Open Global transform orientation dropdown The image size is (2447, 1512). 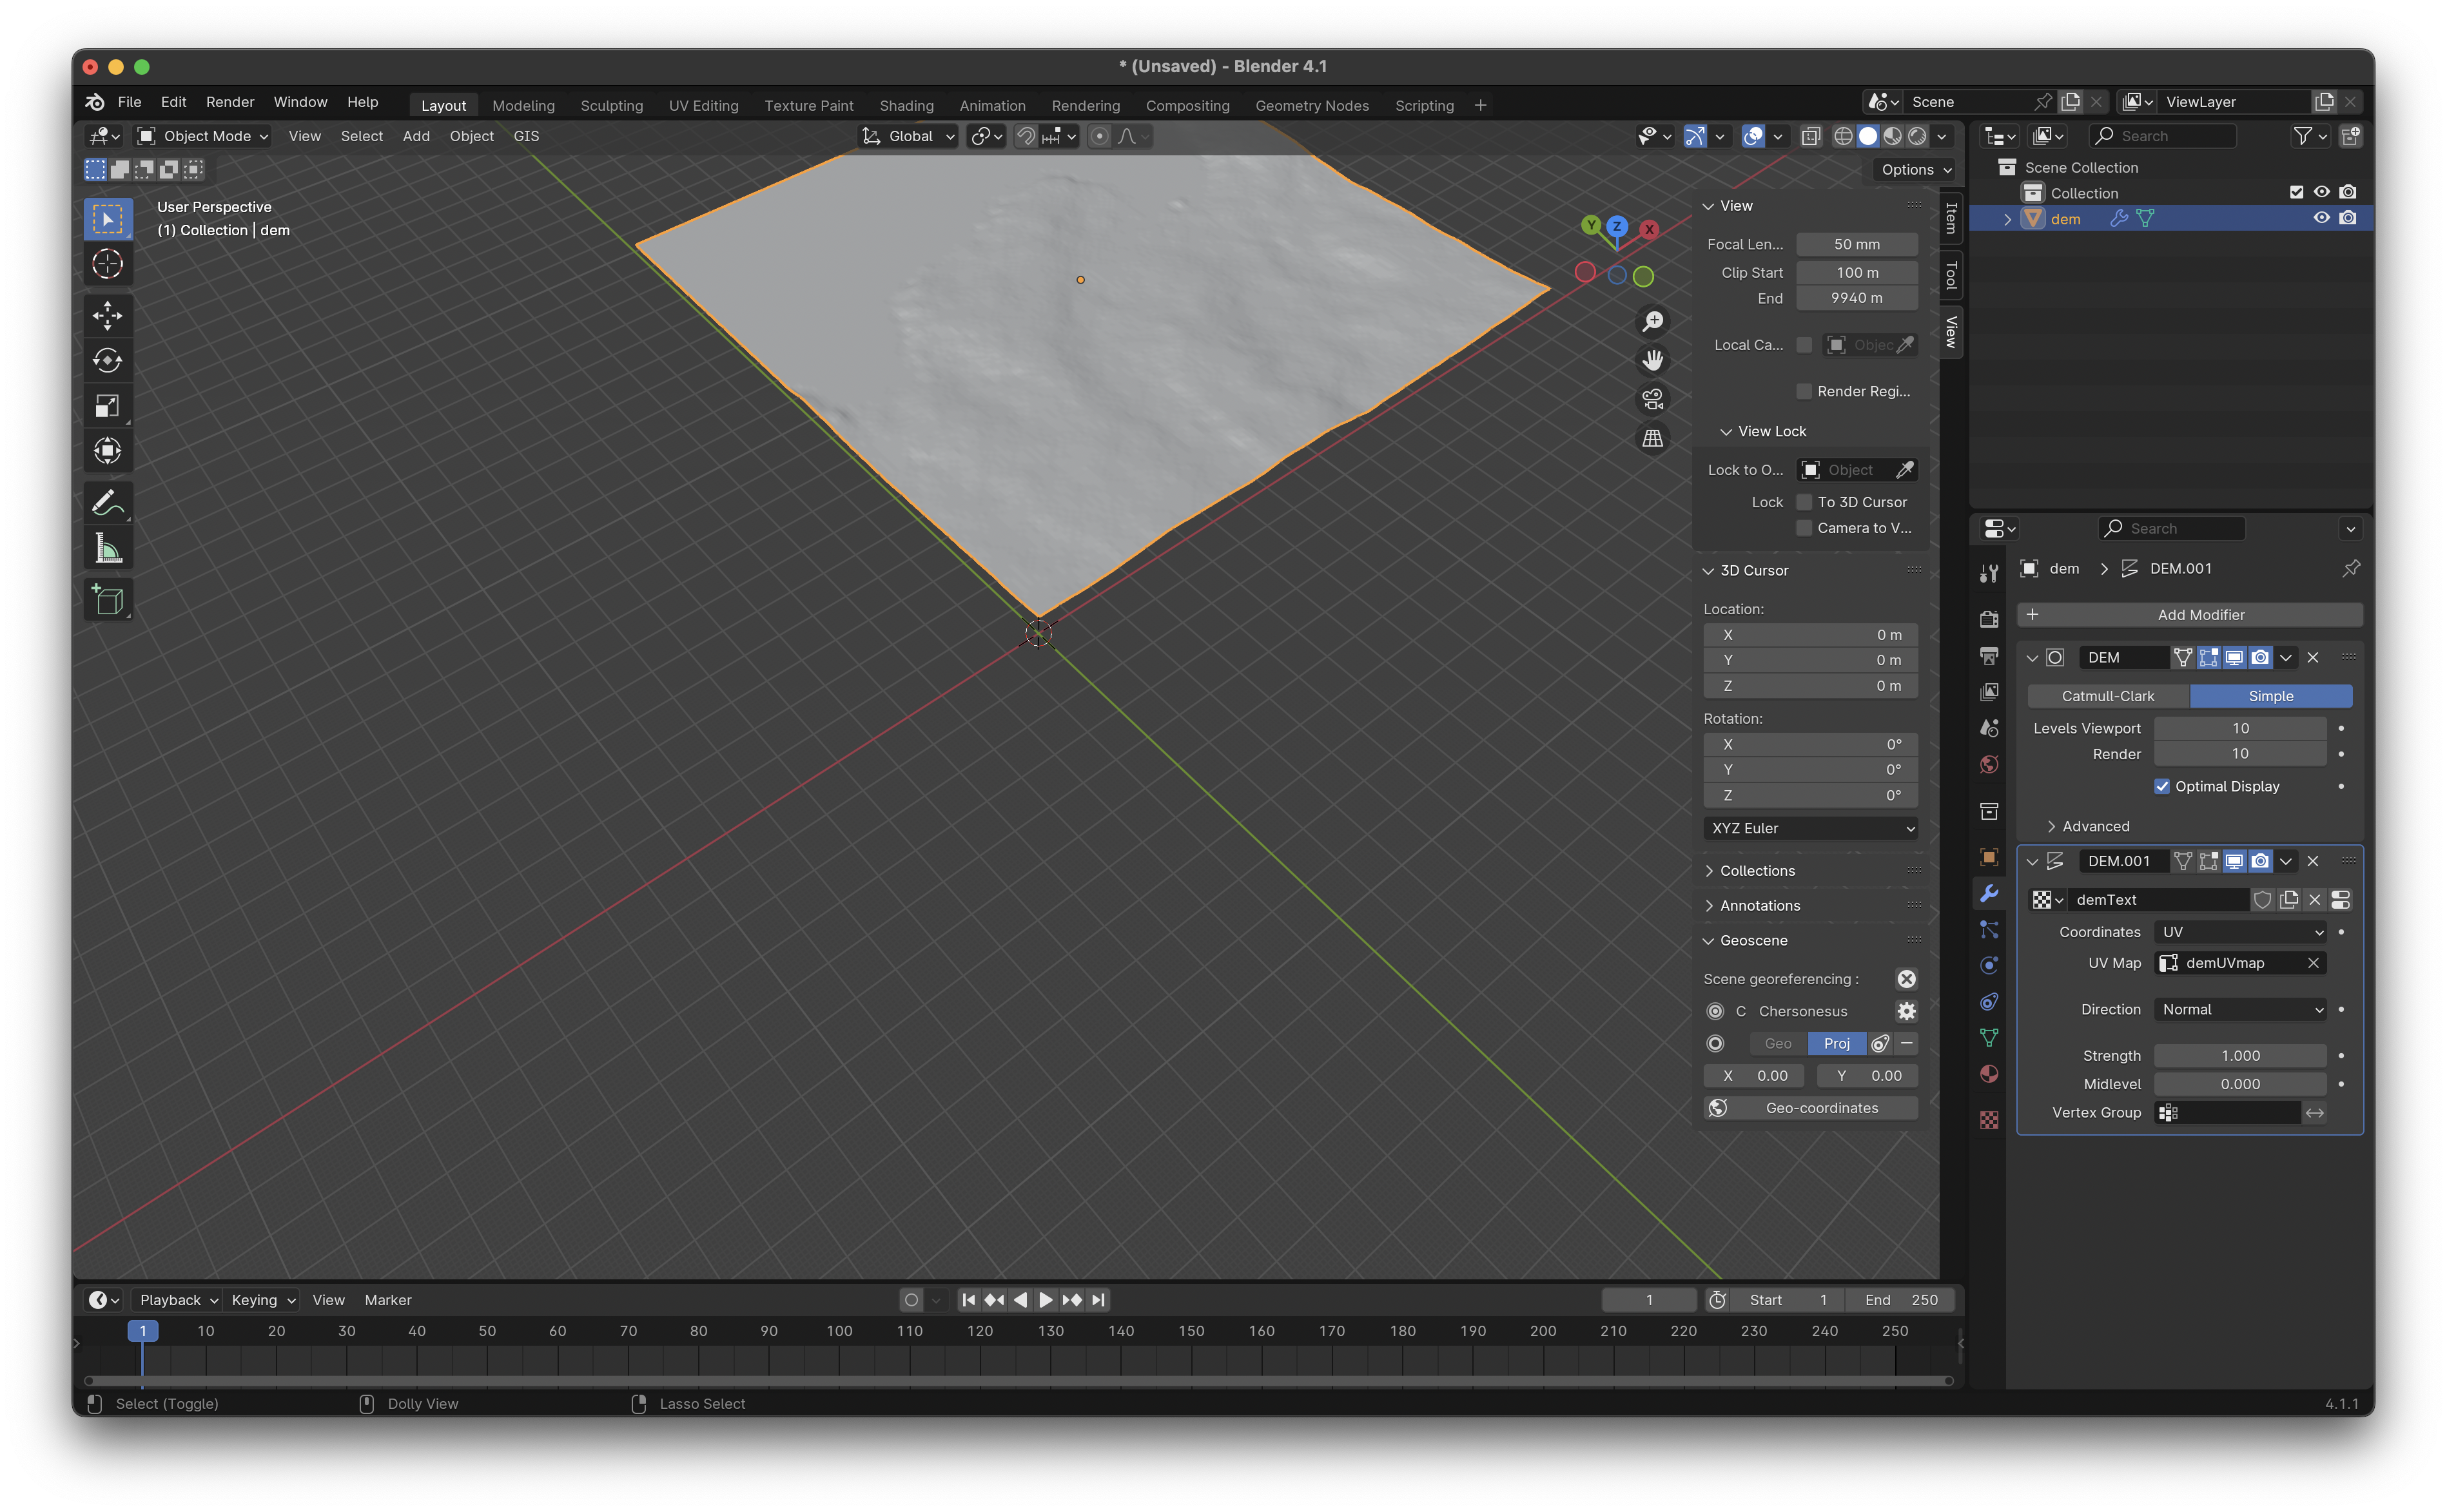pyautogui.click(x=909, y=136)
